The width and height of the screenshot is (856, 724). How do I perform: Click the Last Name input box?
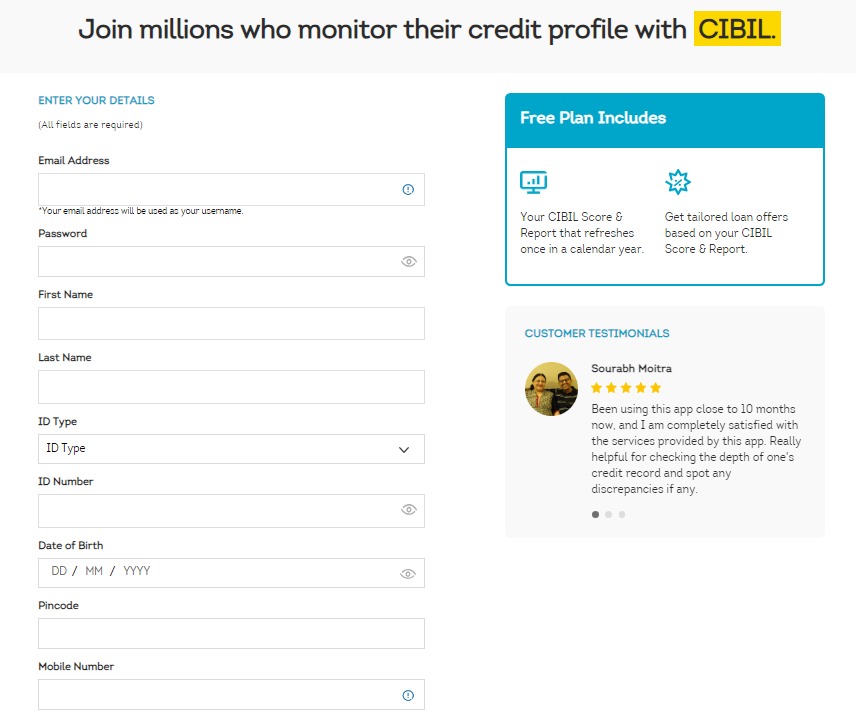pos(231,387)
